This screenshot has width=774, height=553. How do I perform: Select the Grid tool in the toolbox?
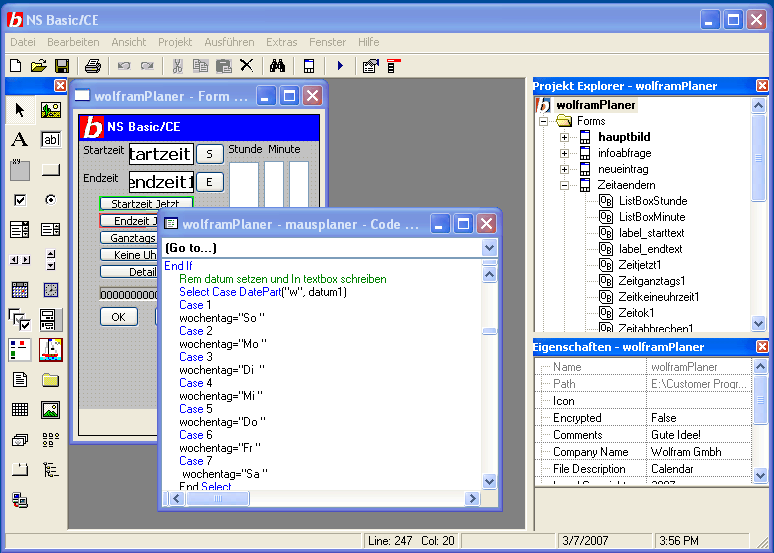click(20, 409)
